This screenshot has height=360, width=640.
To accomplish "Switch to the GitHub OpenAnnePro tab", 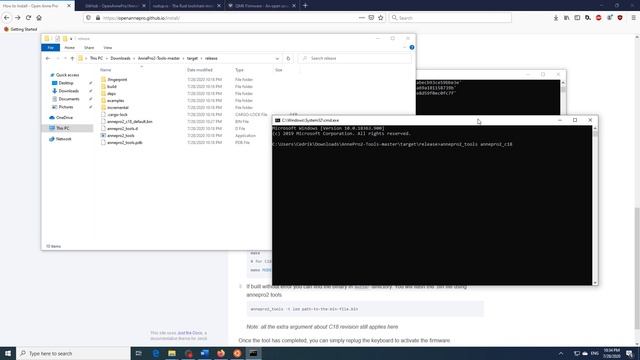I will pos(111,6).
